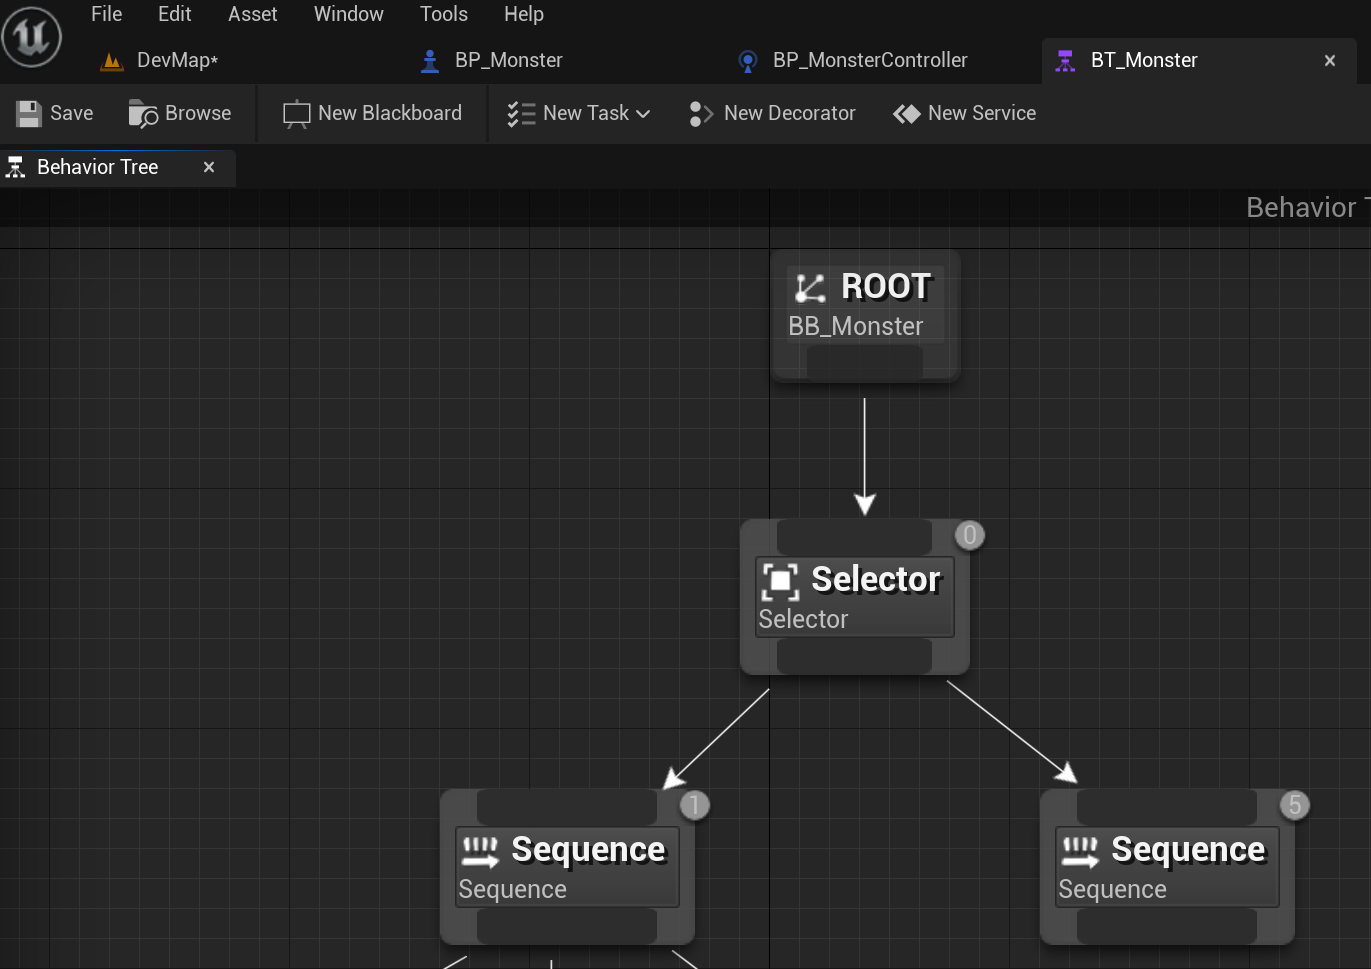Select the Selector composite node
Screen dimensions: 1371x969
[855, 597]
